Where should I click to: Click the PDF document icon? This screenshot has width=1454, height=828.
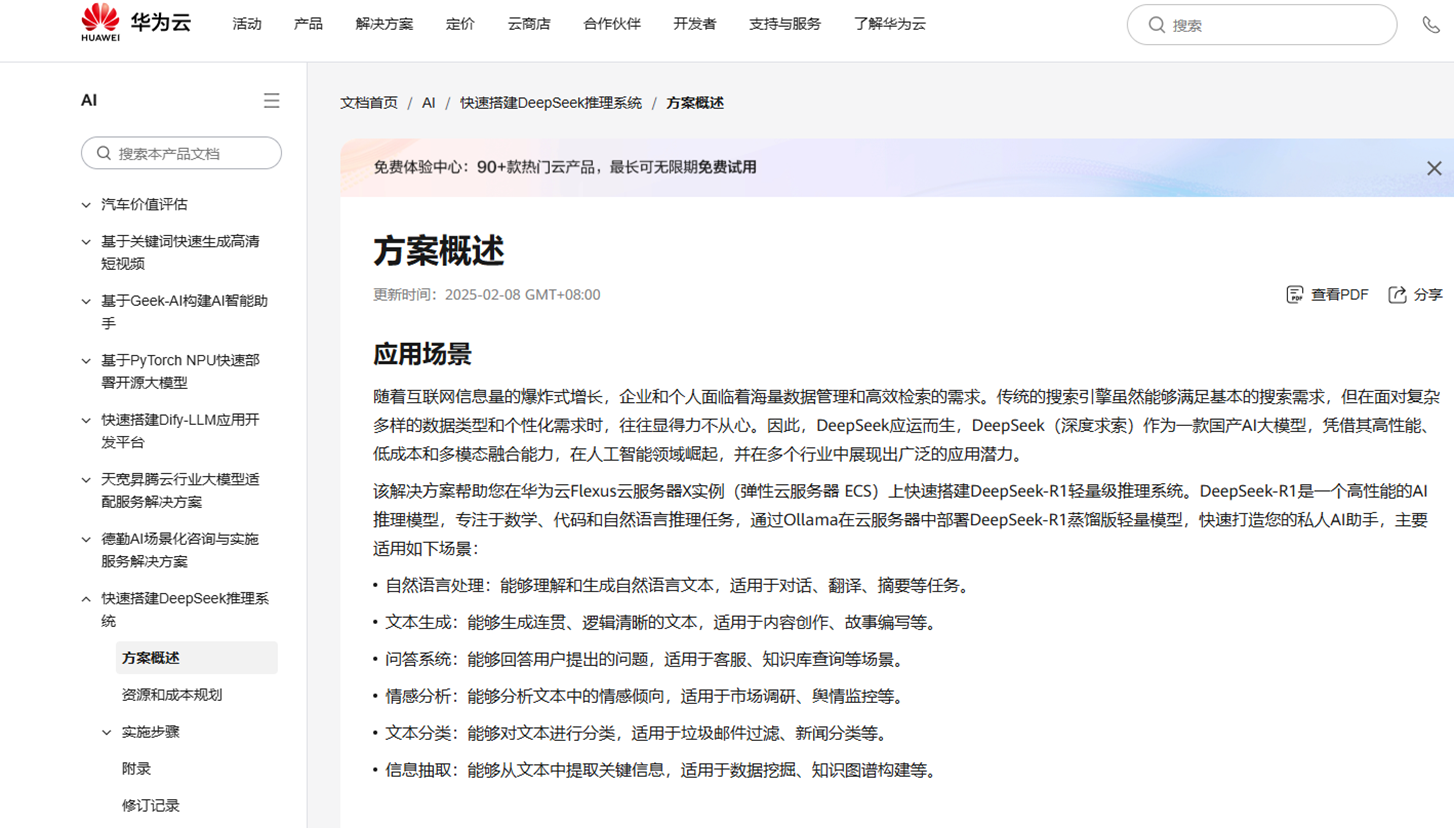(1295, 294)
